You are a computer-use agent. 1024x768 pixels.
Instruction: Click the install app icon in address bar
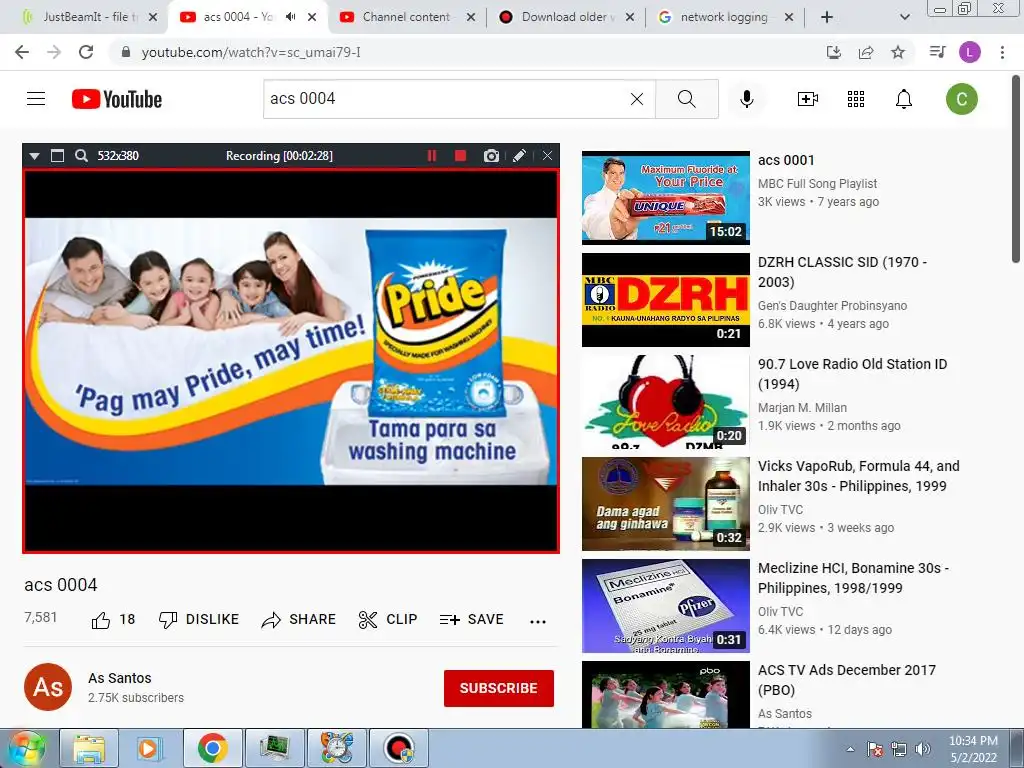(834, 52)
